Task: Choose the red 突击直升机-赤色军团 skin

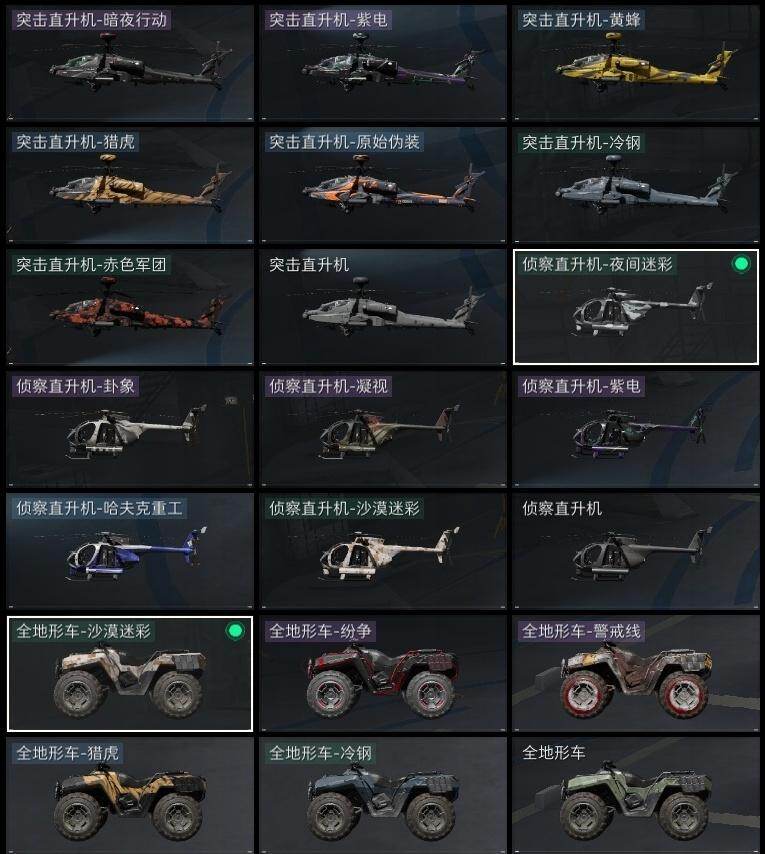Action: [x=130, y=307]
